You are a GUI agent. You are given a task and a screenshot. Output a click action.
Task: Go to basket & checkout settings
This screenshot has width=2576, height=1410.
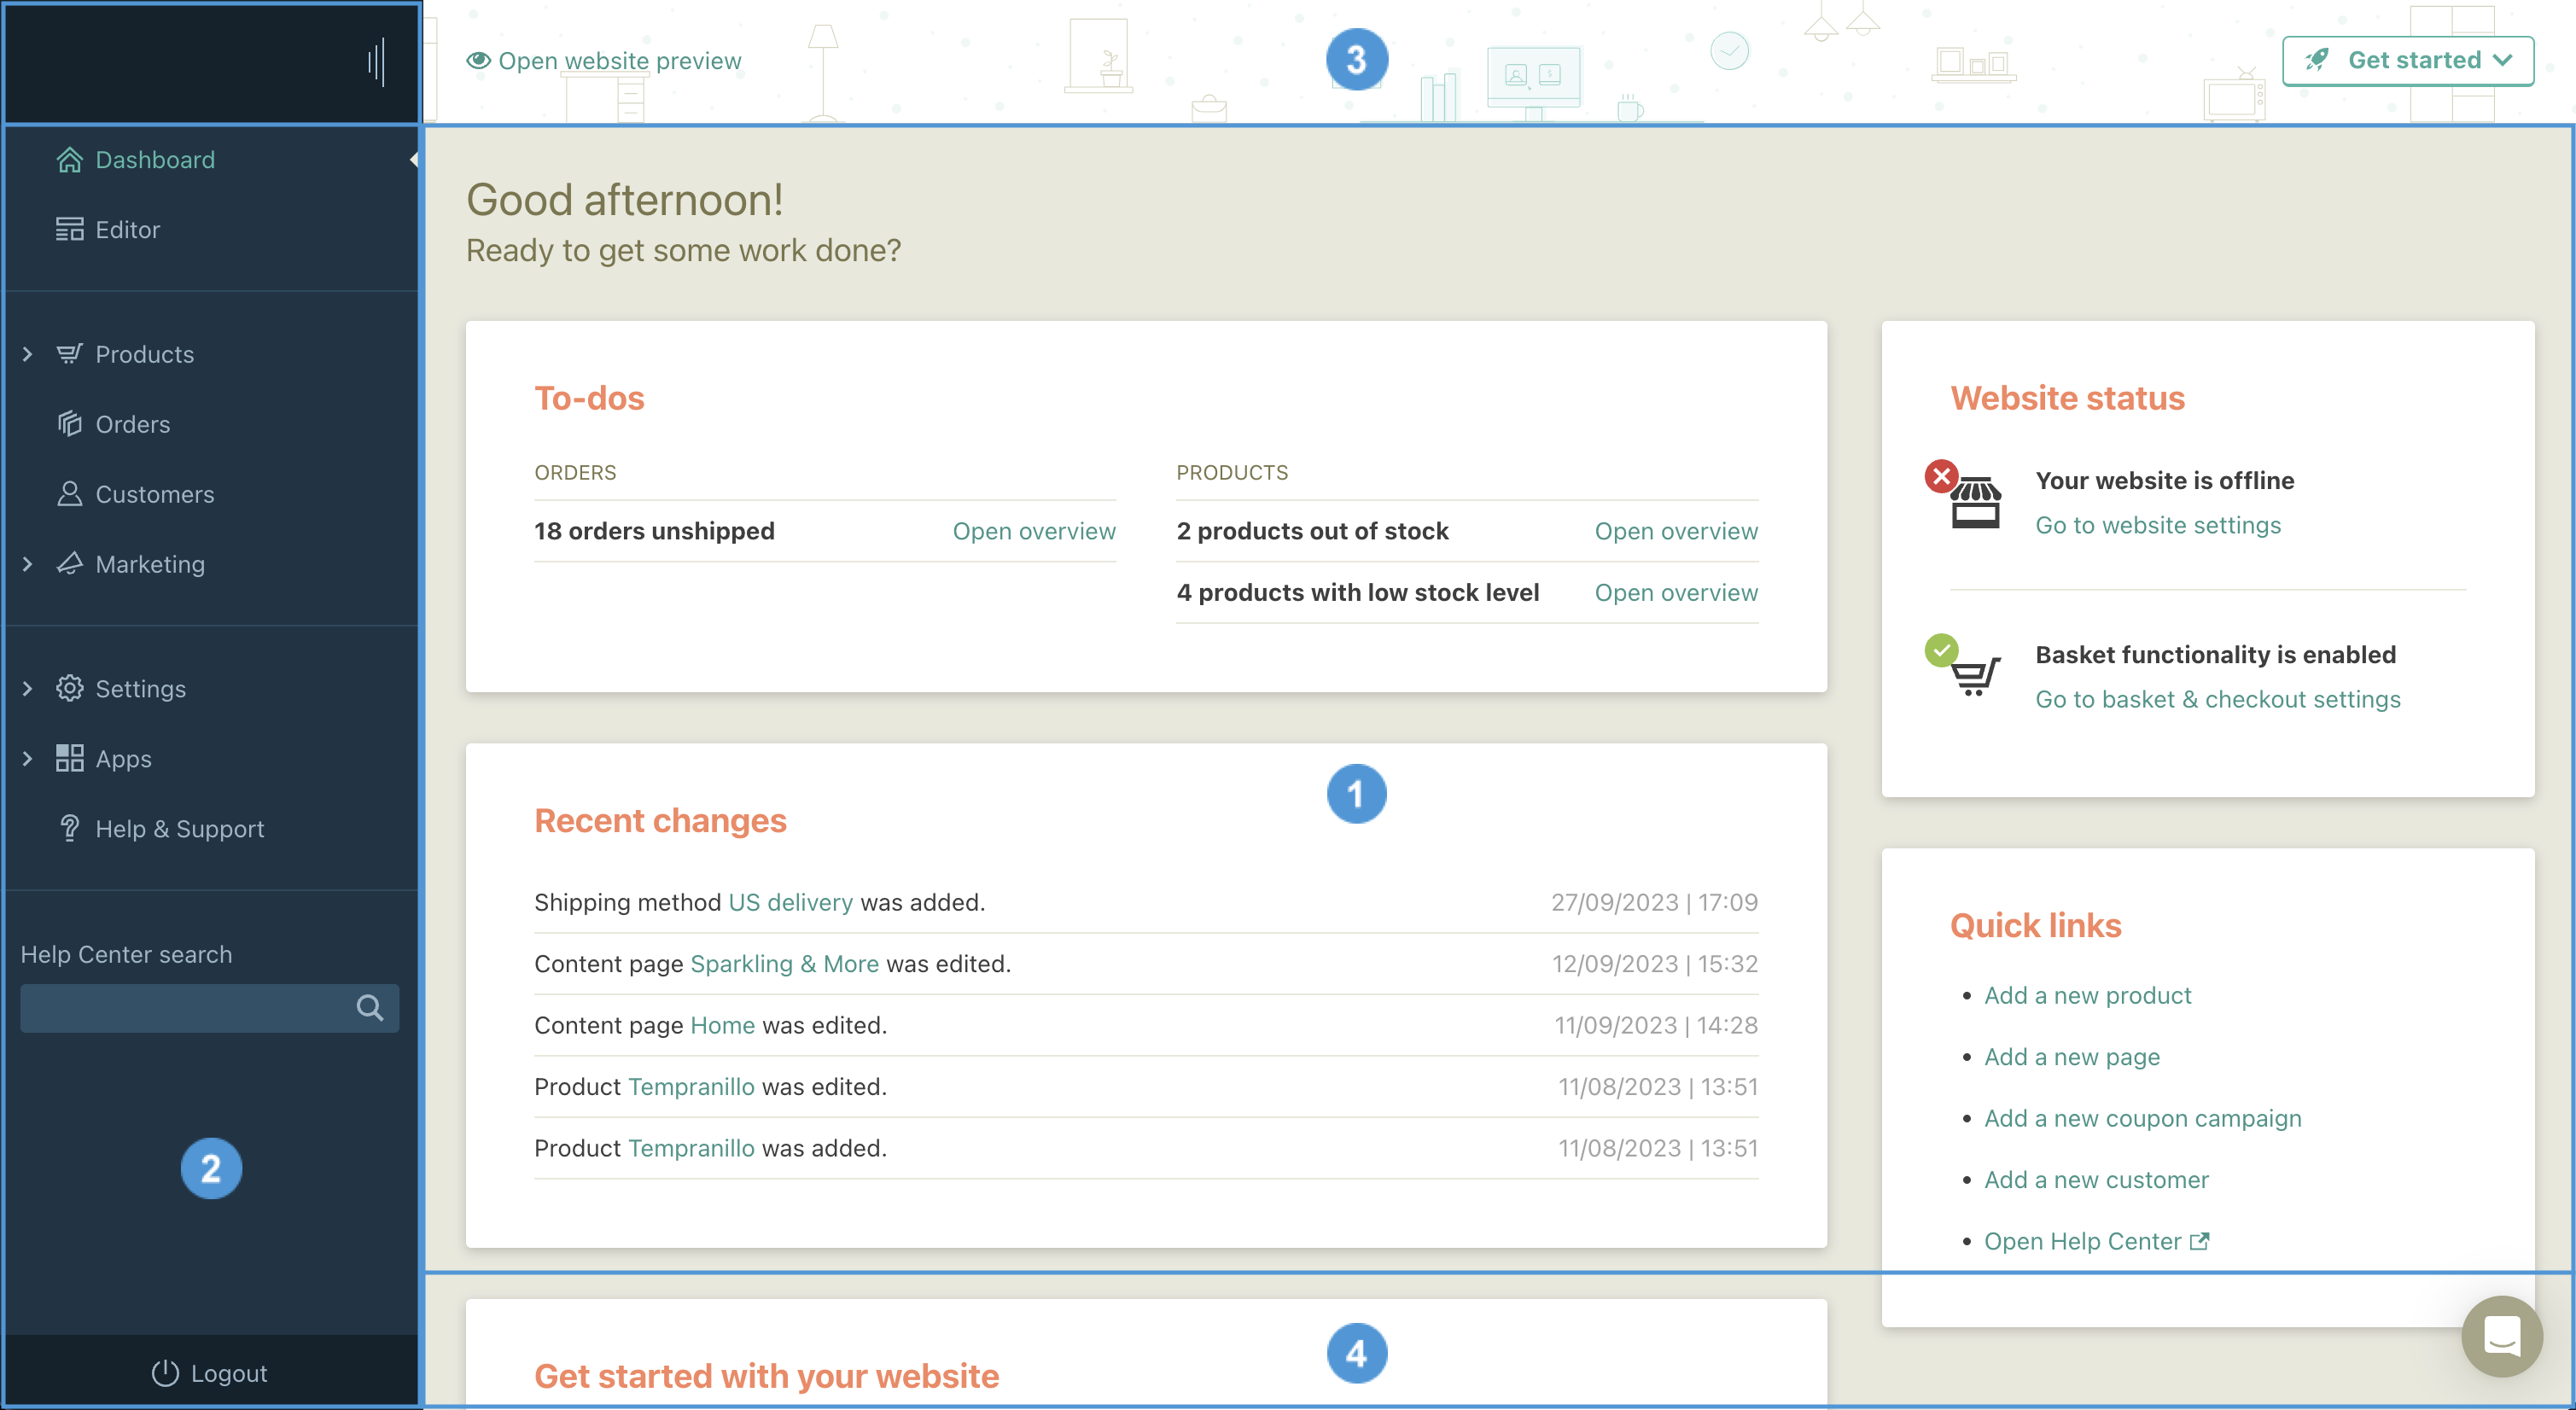(2218, 699)
